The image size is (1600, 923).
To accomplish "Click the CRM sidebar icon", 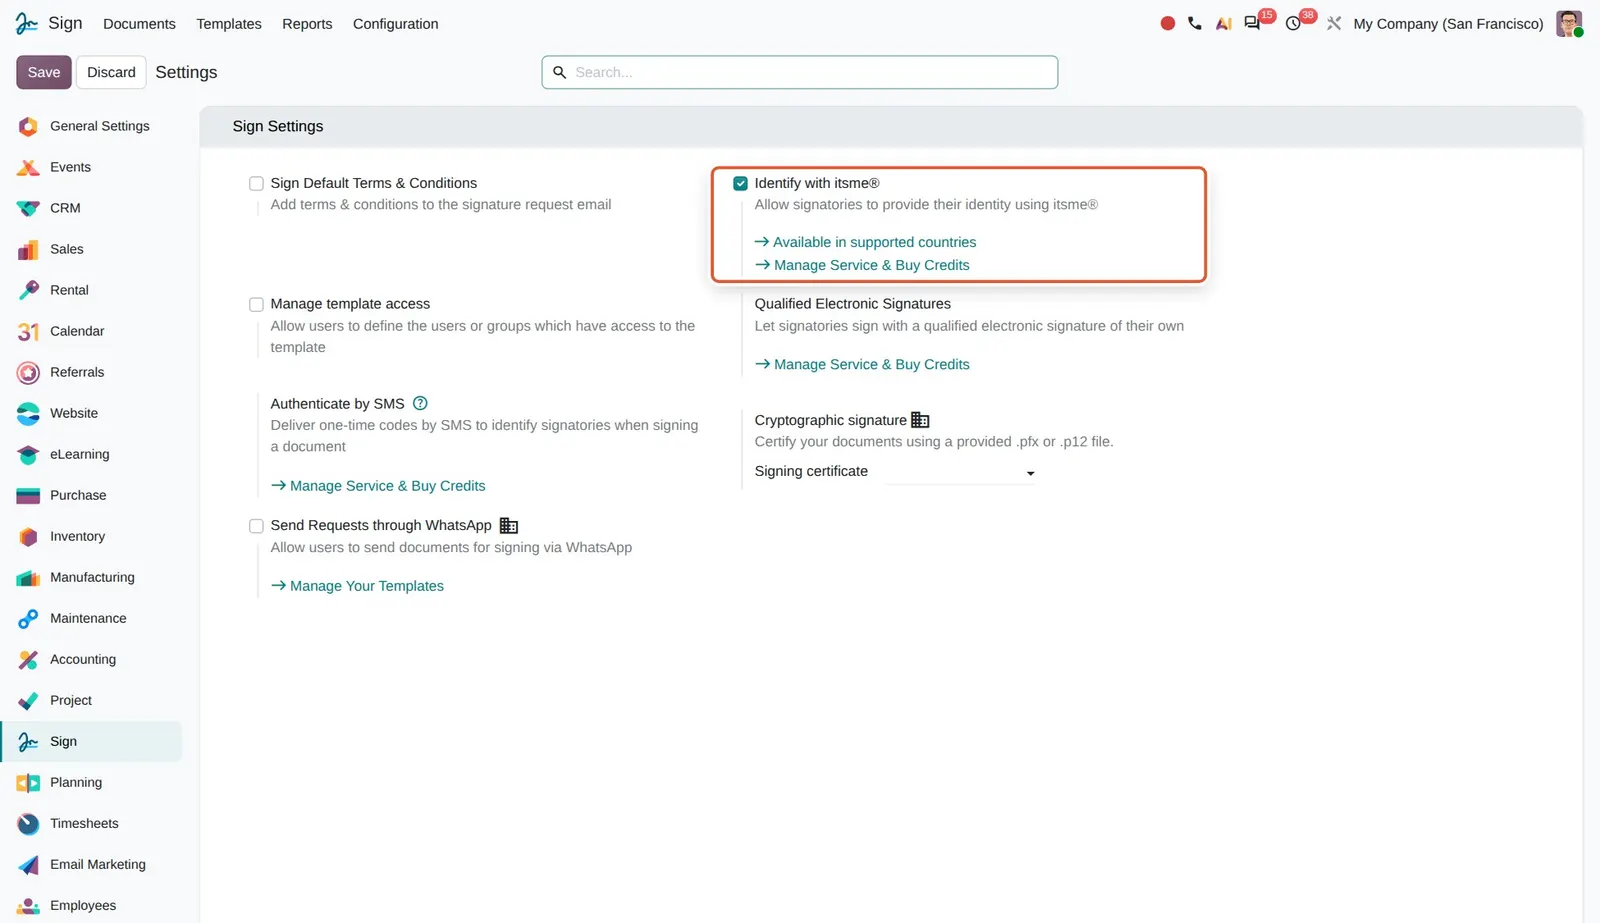I will pos(28,208).
